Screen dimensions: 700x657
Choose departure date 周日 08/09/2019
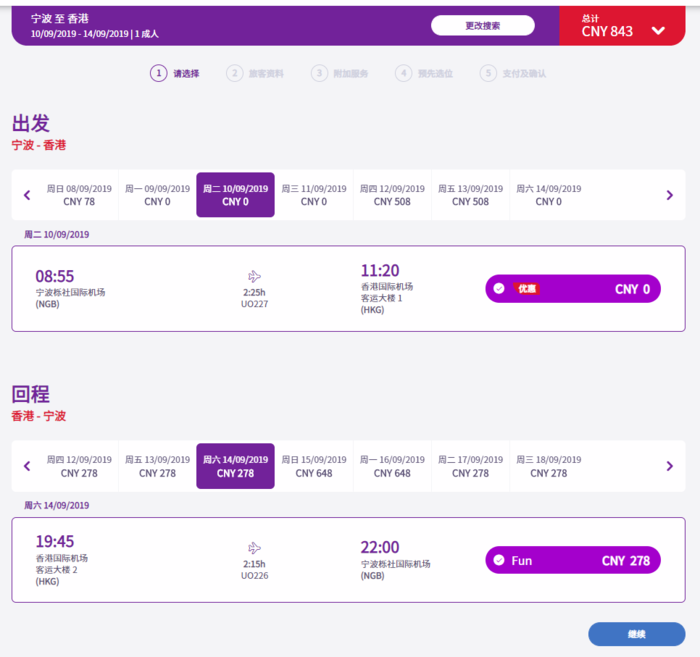pos(79,195)
